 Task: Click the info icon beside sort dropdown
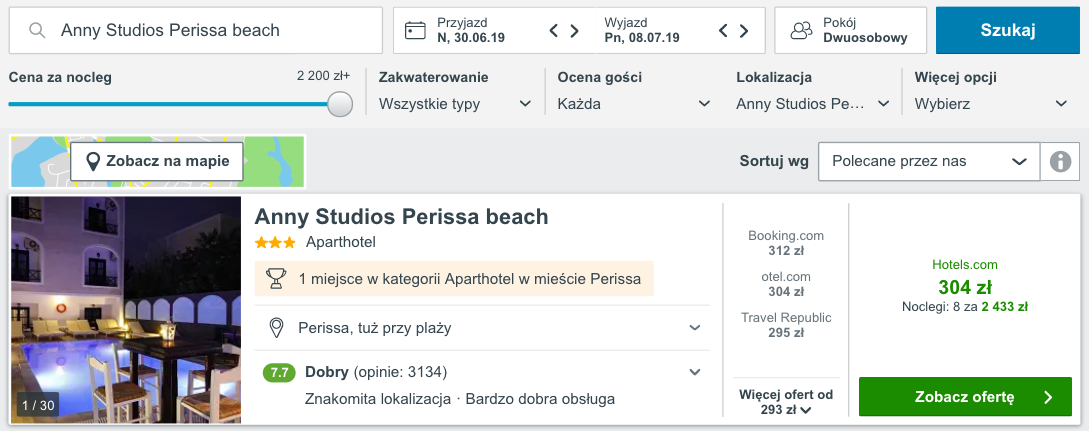1060,162
